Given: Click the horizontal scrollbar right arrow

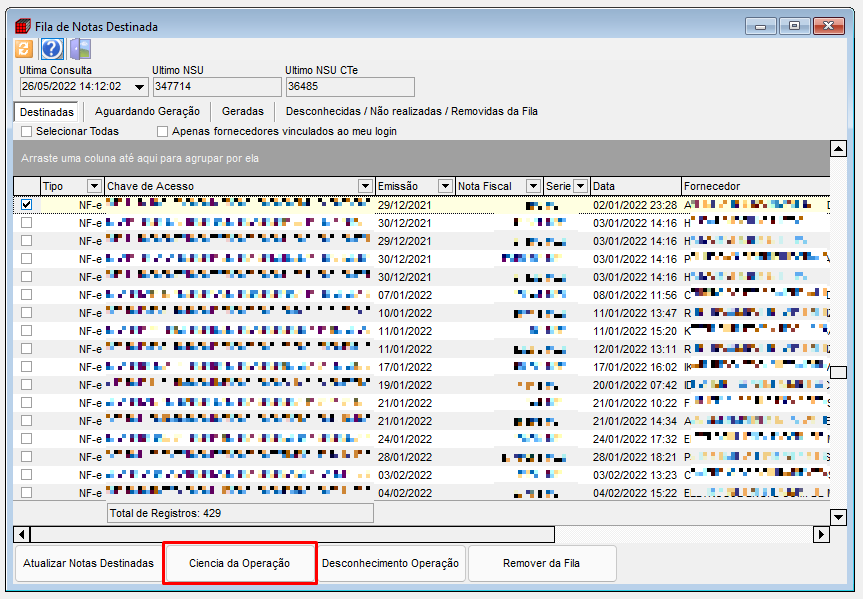Looking at the screenshot, I should pyautogui.click(x=821, y=534).
